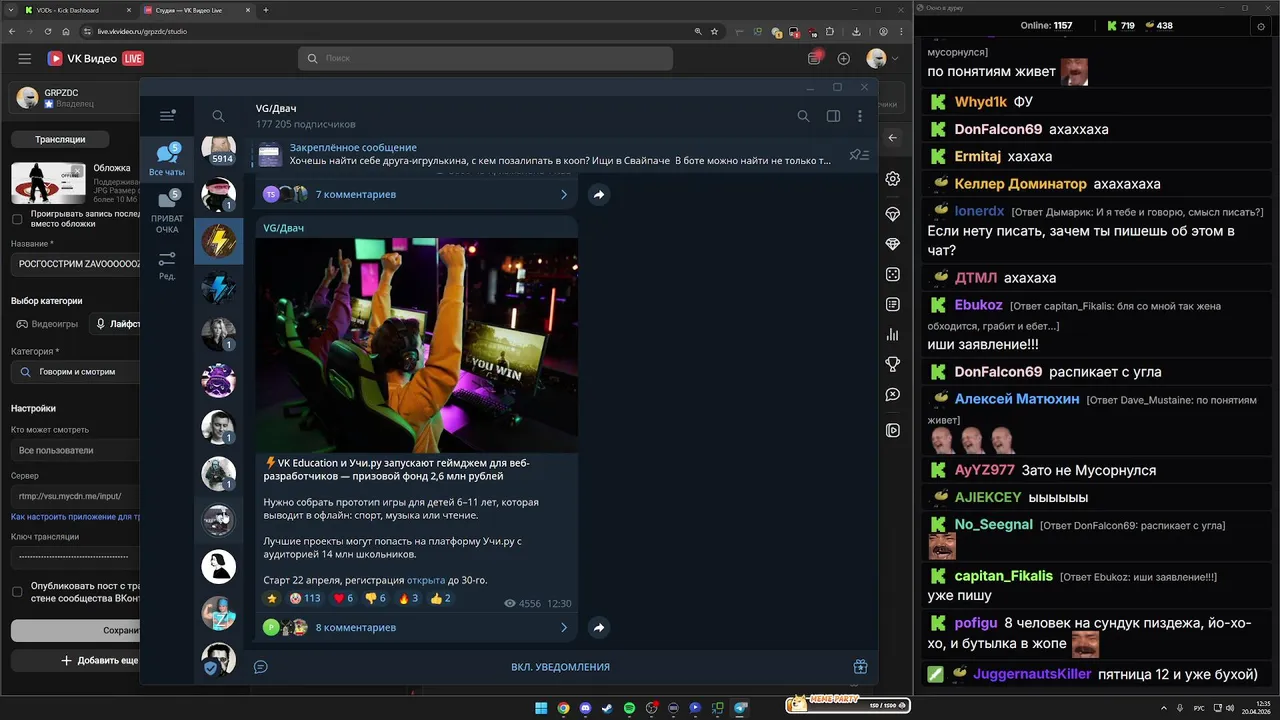
Task: Open the chat with 5914 unread badge
Action: tap(219, 149)
